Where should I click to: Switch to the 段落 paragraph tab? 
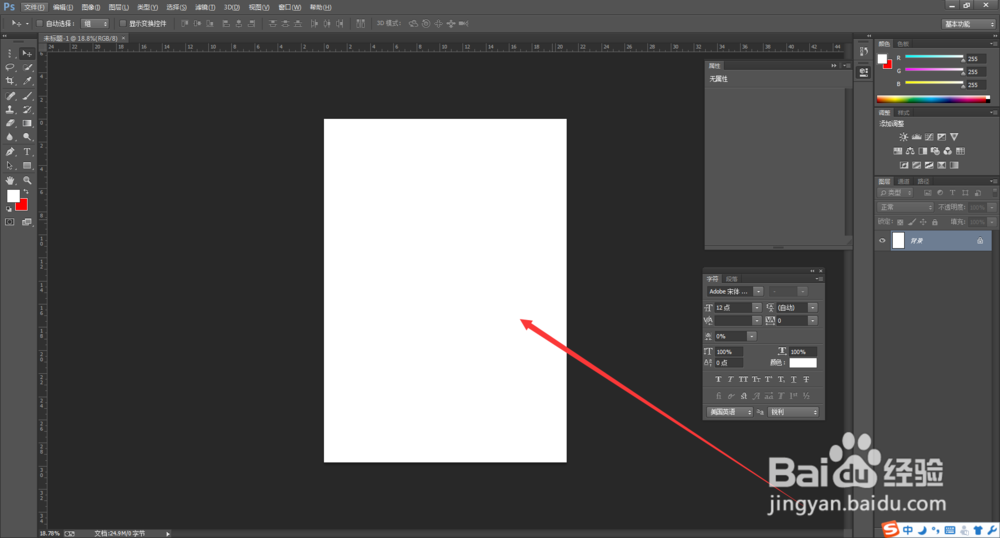732,279
